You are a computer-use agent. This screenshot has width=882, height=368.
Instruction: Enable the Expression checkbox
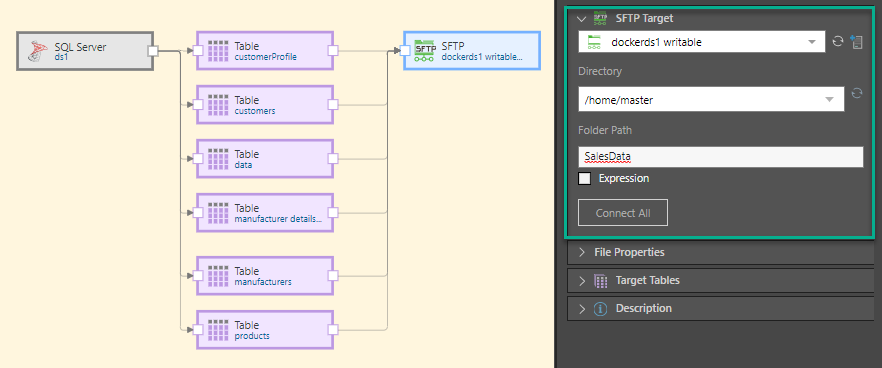tap(585, 178)
